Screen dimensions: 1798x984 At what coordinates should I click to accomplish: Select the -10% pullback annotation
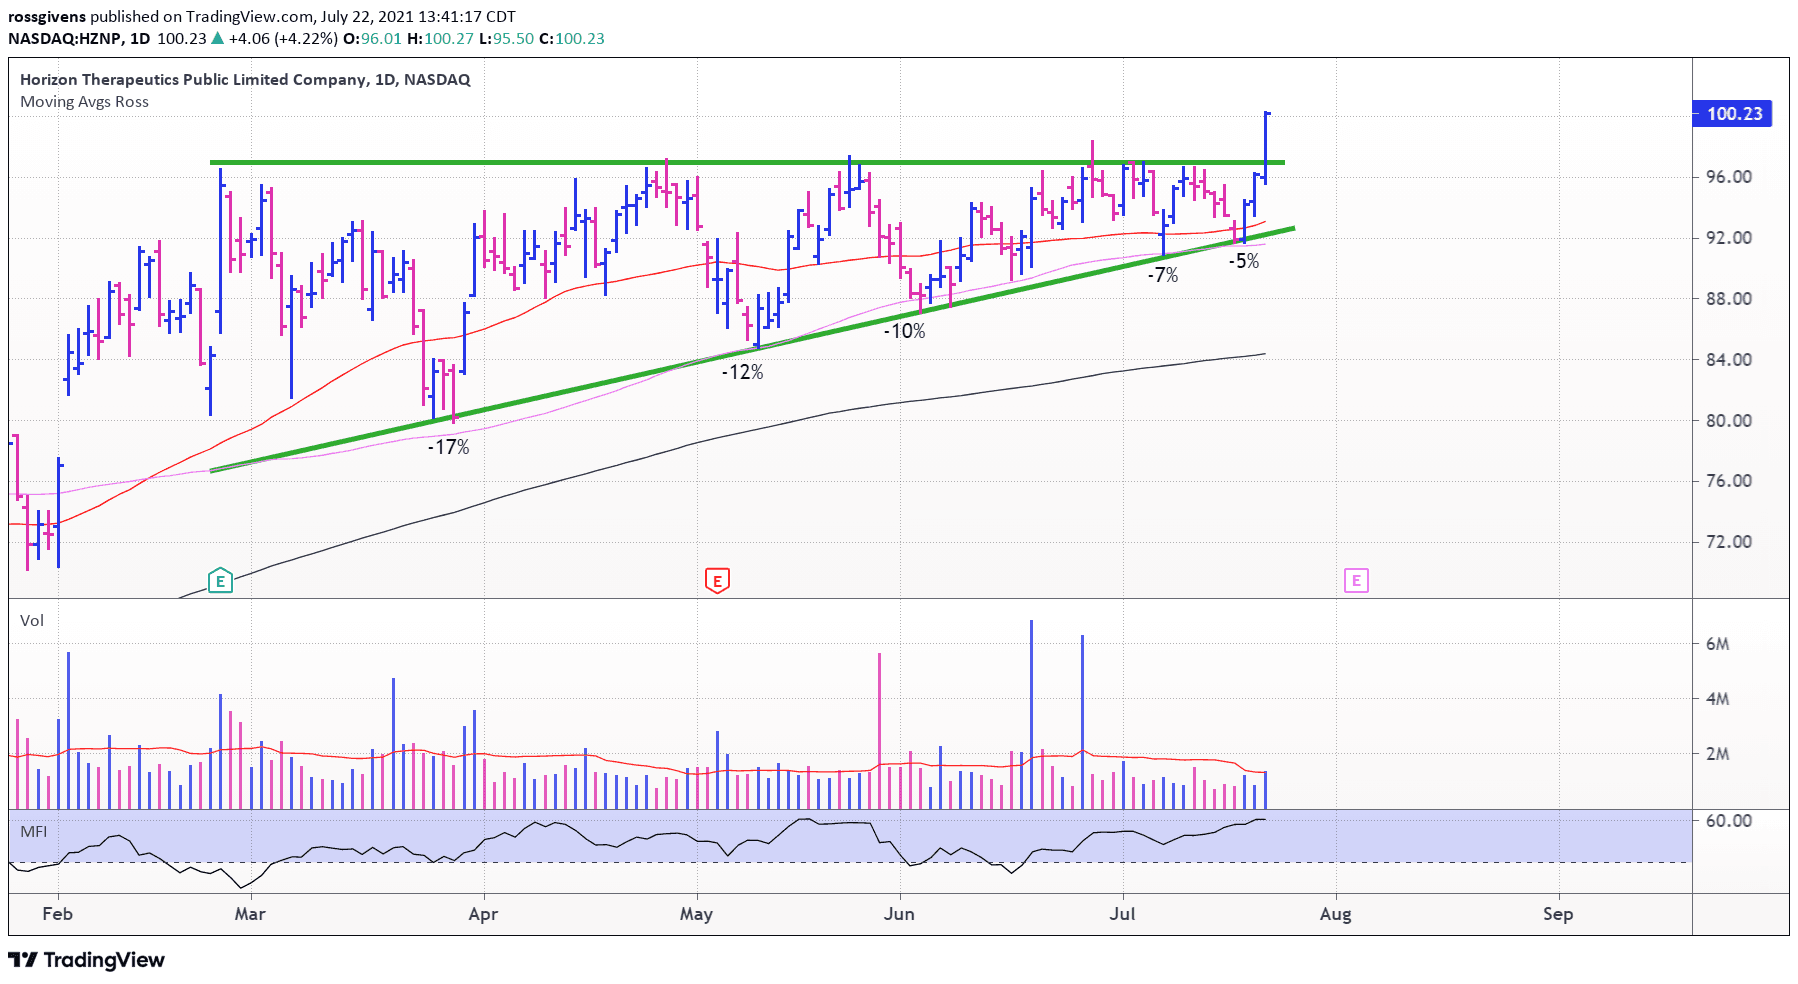tap(904, 331)
